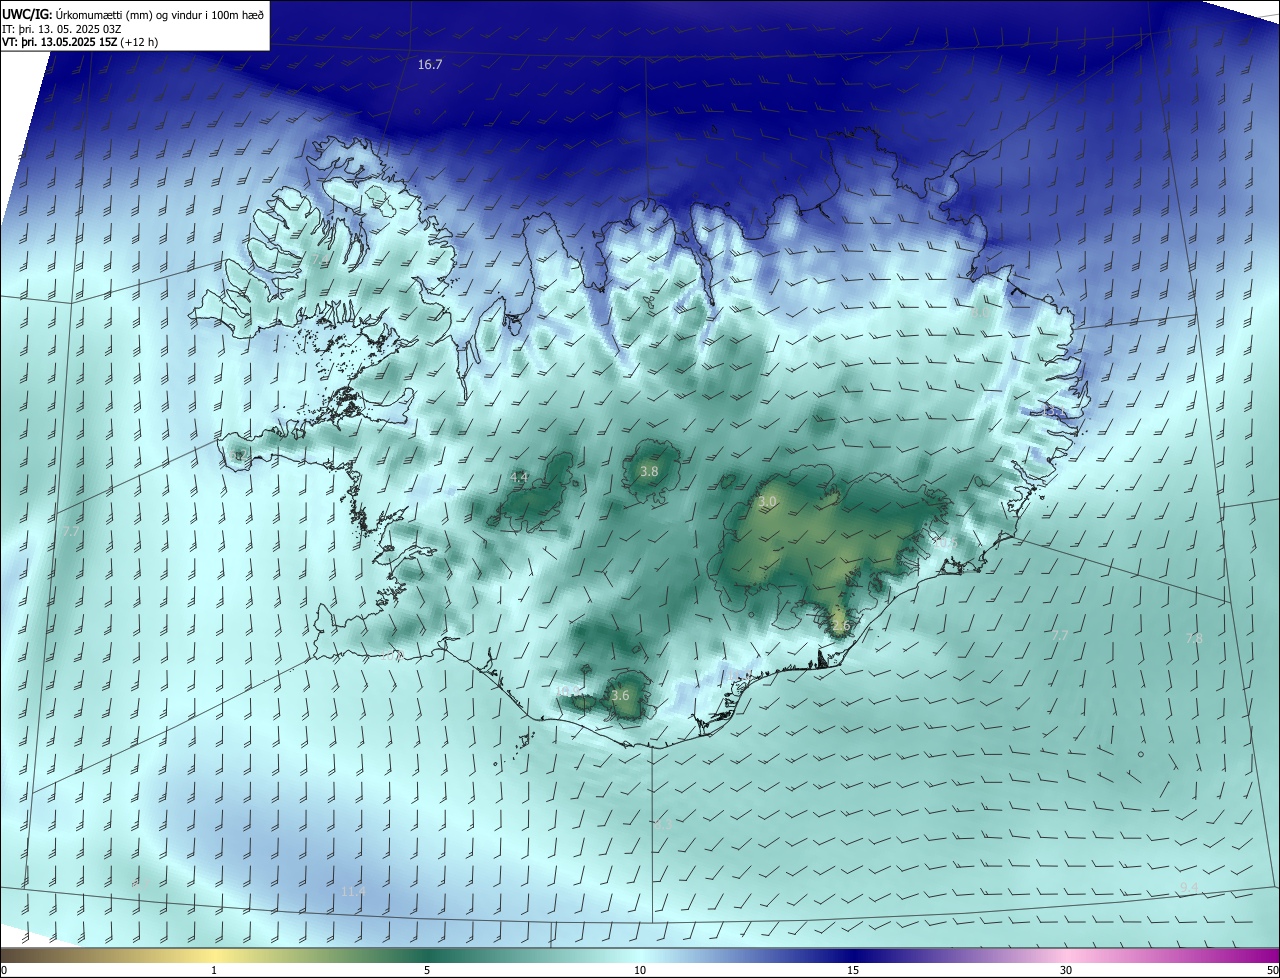
Task: Click the 4.4 value label on the map
Action: [519, 477]
